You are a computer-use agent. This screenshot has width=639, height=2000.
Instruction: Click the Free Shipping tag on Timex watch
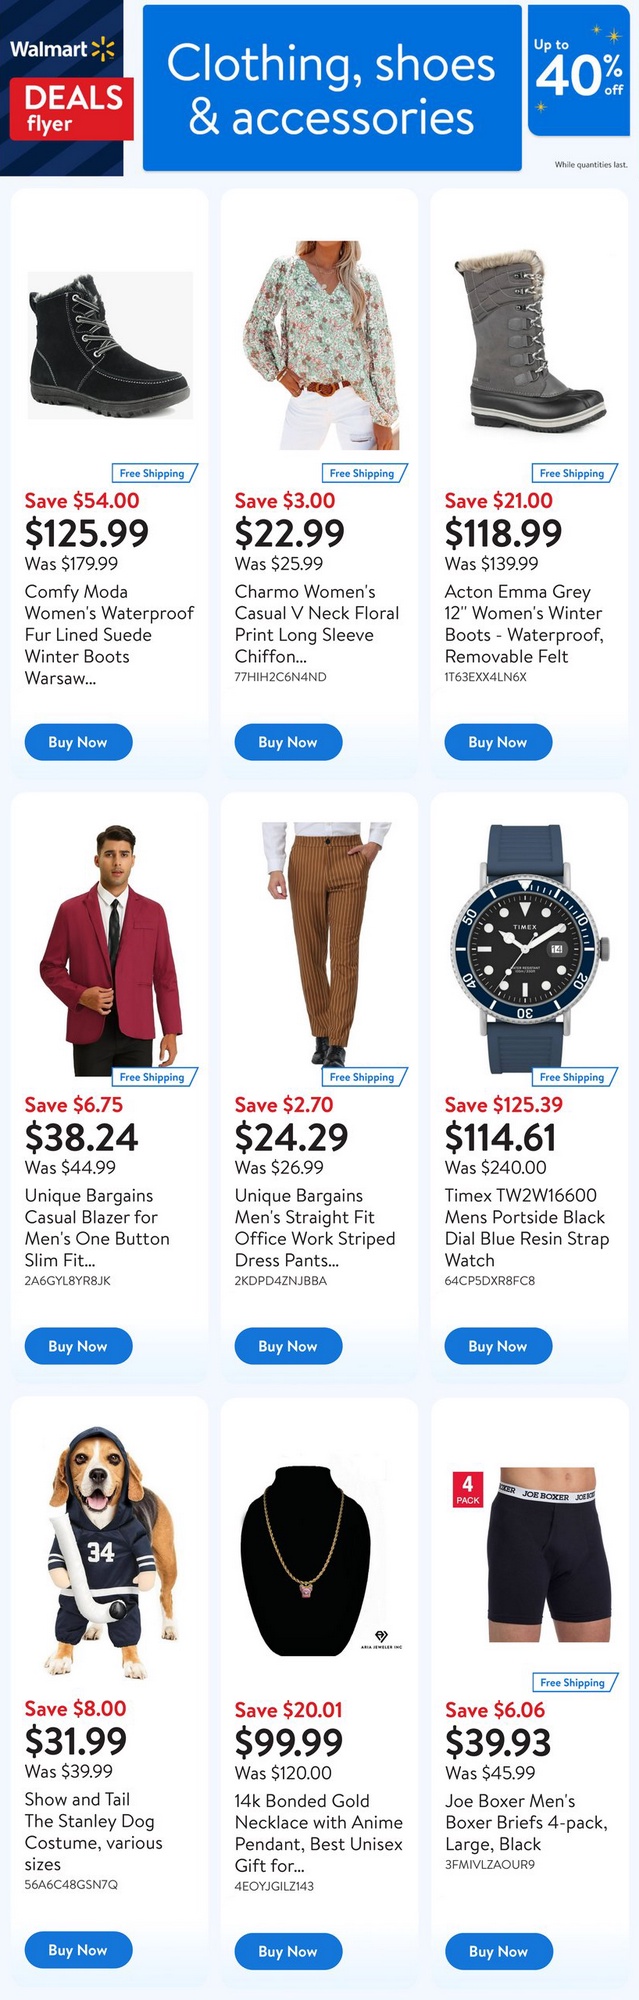[572, 1077]
